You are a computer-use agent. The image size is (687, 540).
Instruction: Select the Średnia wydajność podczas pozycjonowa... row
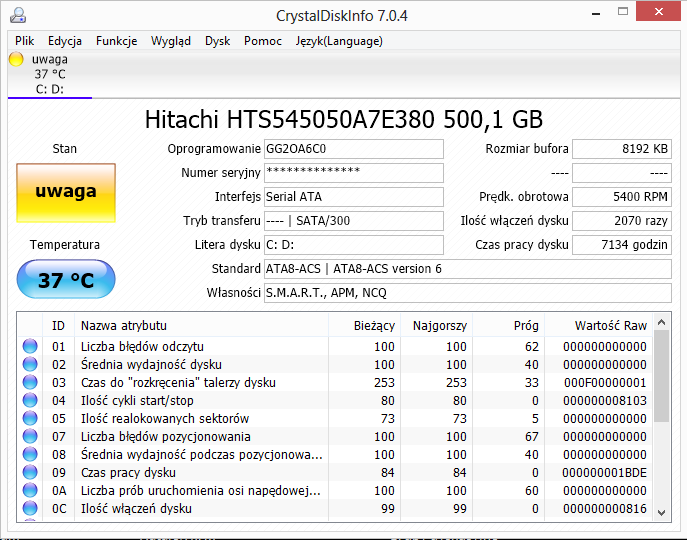click(x=335, y=454)
